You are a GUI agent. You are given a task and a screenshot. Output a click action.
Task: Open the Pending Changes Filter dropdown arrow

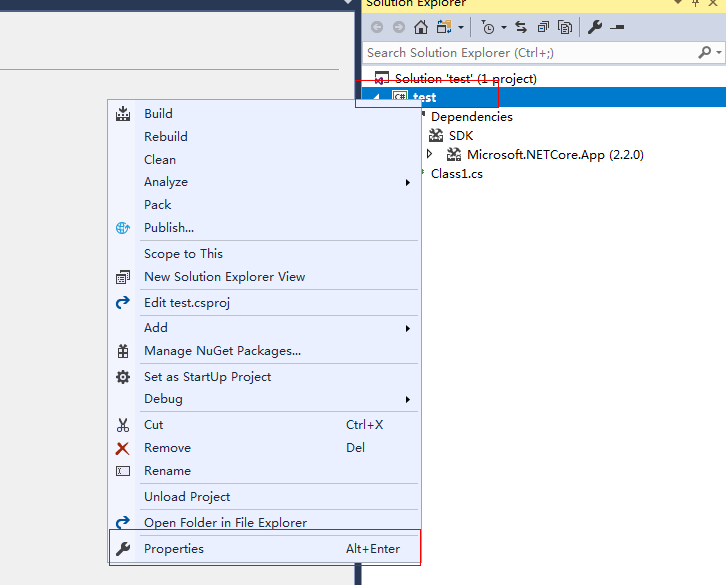click(x=504, y=28)
